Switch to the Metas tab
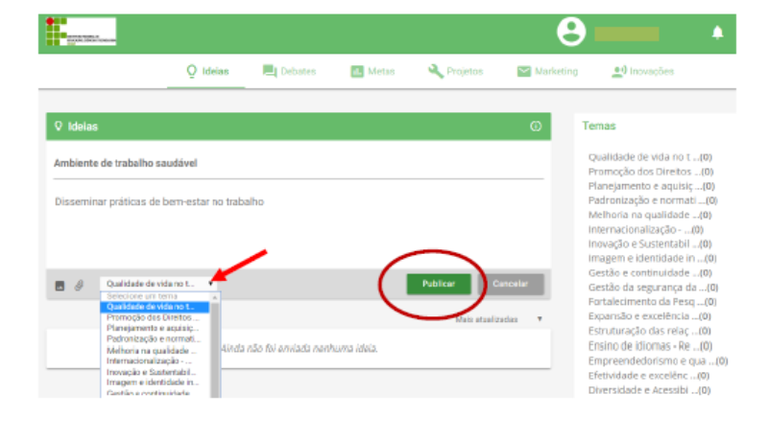The height and width of the screenshot is (441, 768). point(372,71)
